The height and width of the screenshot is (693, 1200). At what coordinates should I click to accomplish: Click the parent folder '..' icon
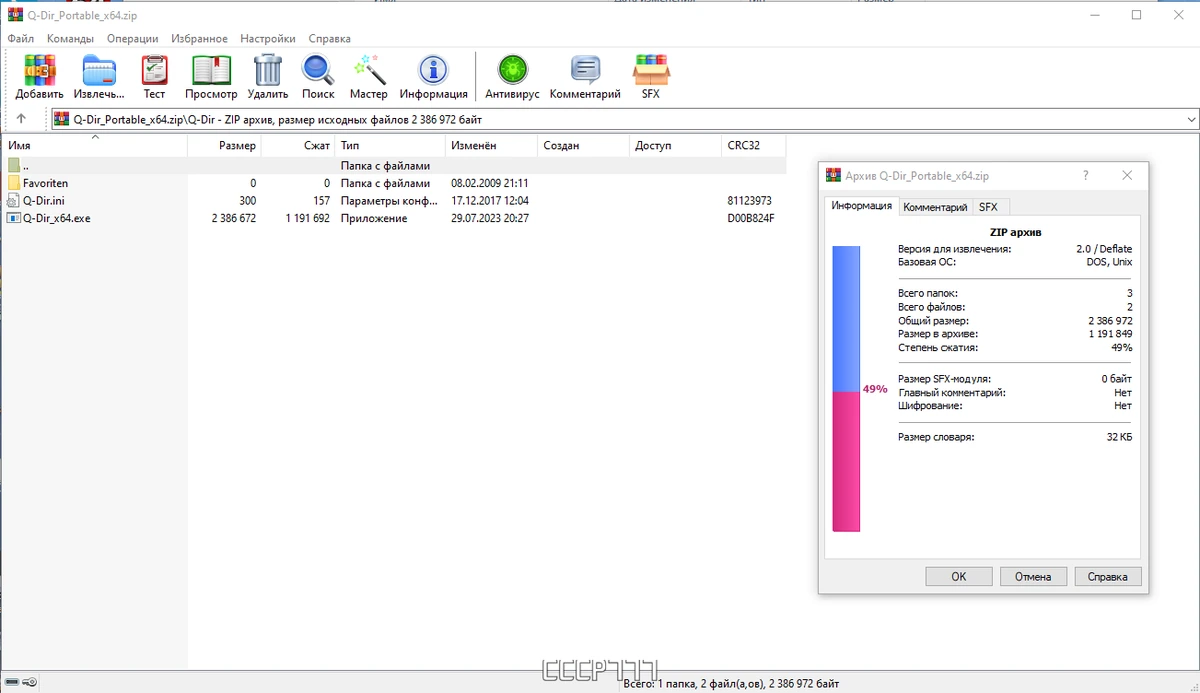click(x=14, y=165)
